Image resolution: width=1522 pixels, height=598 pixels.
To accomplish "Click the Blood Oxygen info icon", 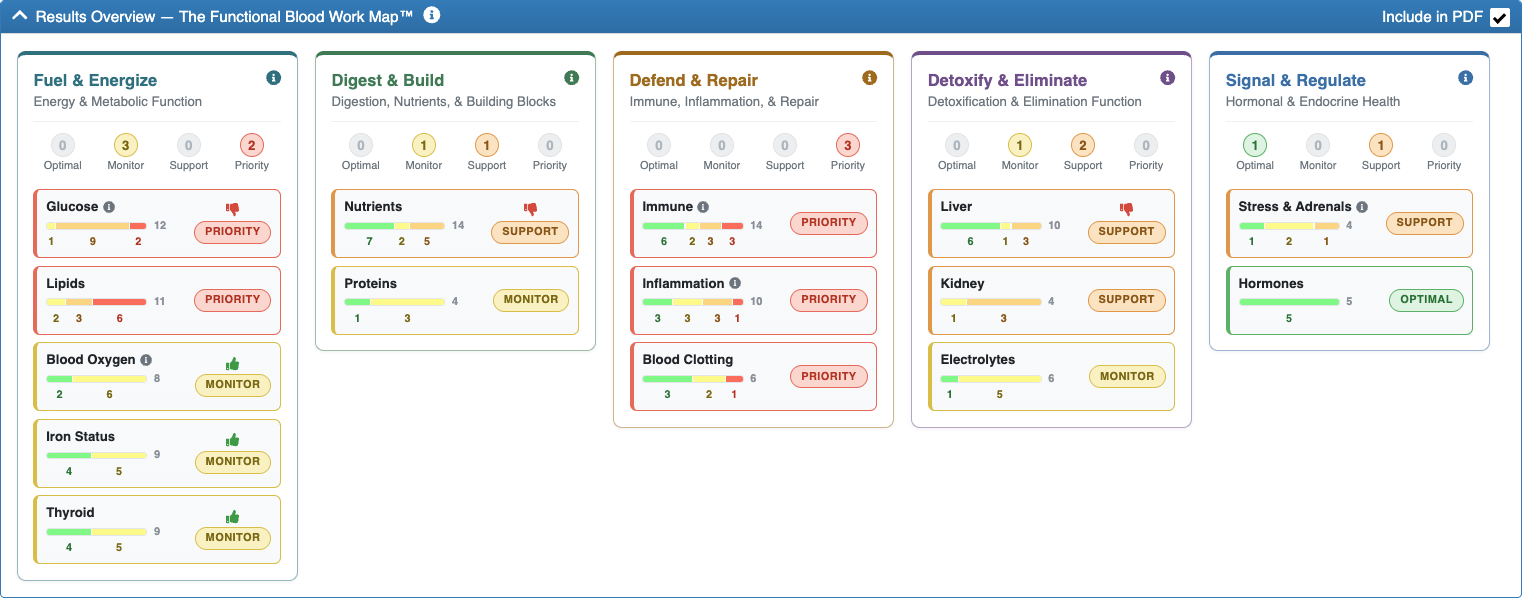I will [x=146, y=360].
